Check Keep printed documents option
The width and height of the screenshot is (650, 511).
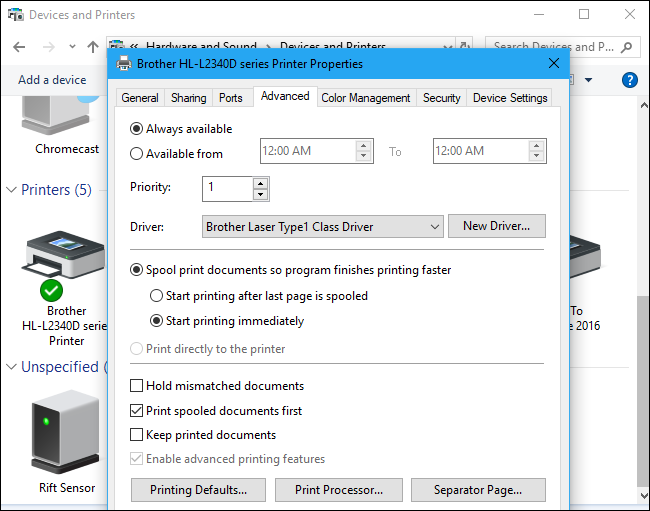click(137, 435)
